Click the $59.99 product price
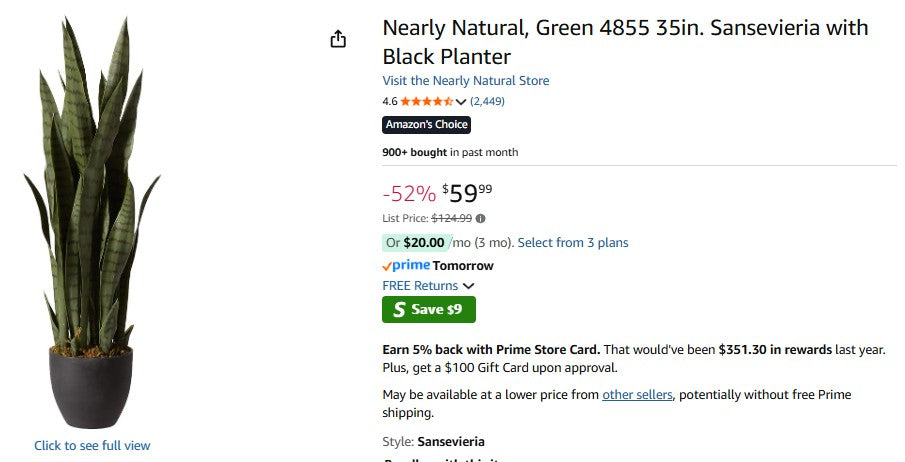The height and width of the screenshot is (462, 905). tap(467, 193)
